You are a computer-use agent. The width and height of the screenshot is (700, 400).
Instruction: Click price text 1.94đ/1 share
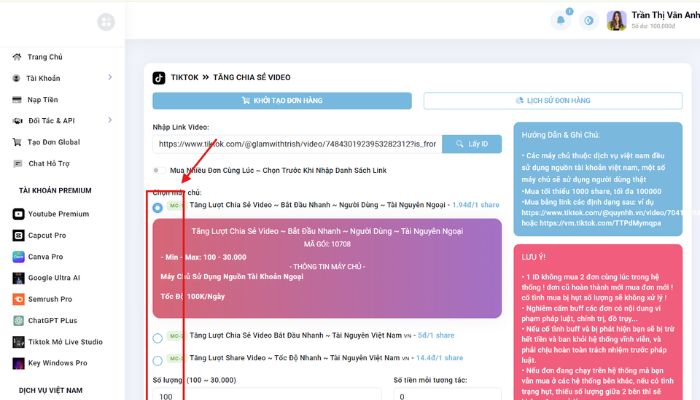[x=476, y=205]
